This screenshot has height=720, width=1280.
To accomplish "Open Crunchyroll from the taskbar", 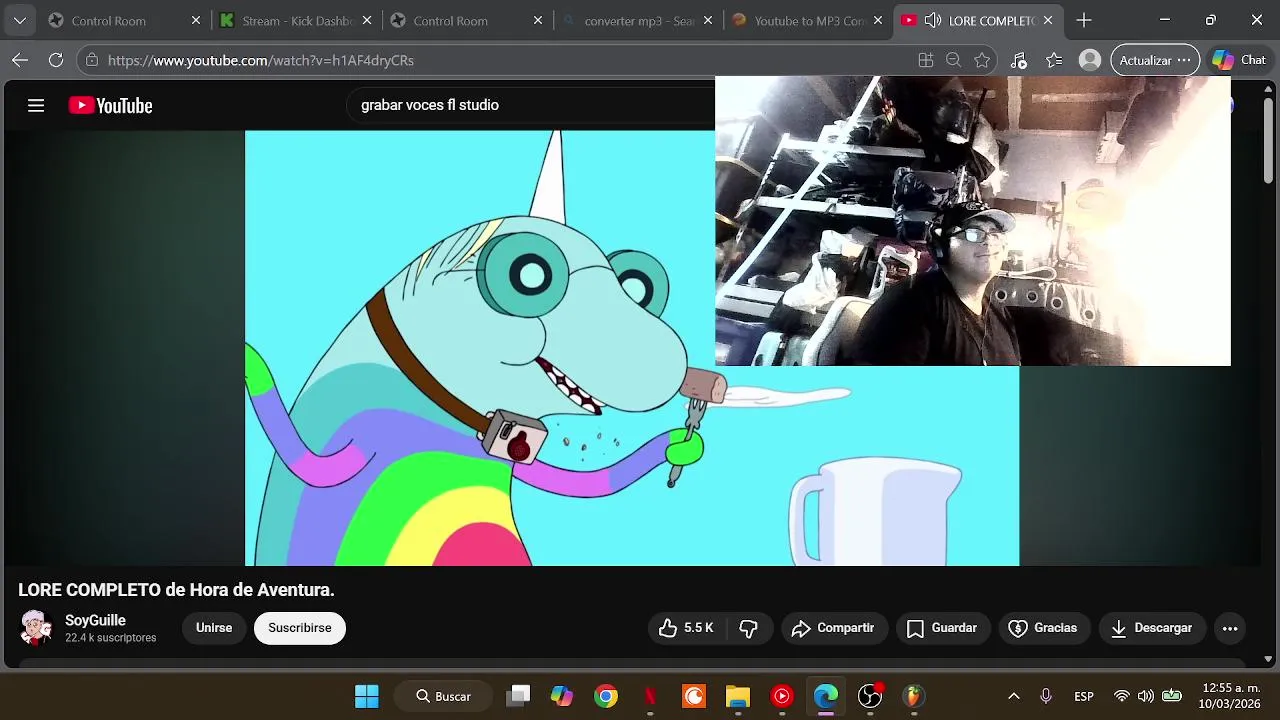I will [694, 696].
